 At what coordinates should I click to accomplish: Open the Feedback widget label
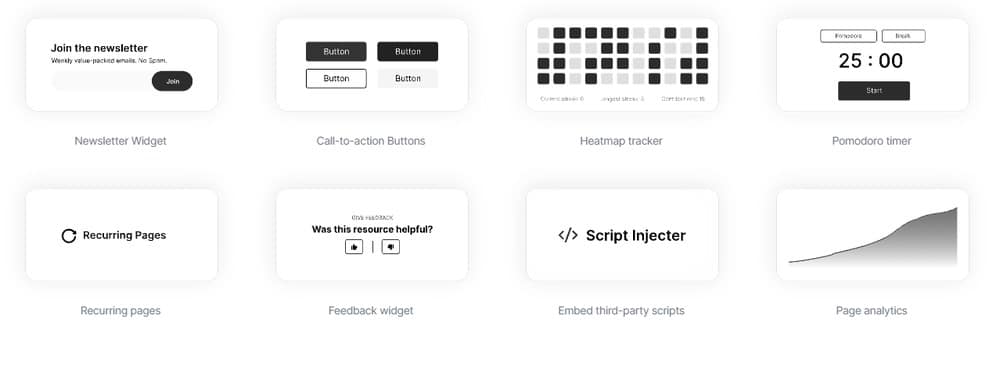pos(371,311)
